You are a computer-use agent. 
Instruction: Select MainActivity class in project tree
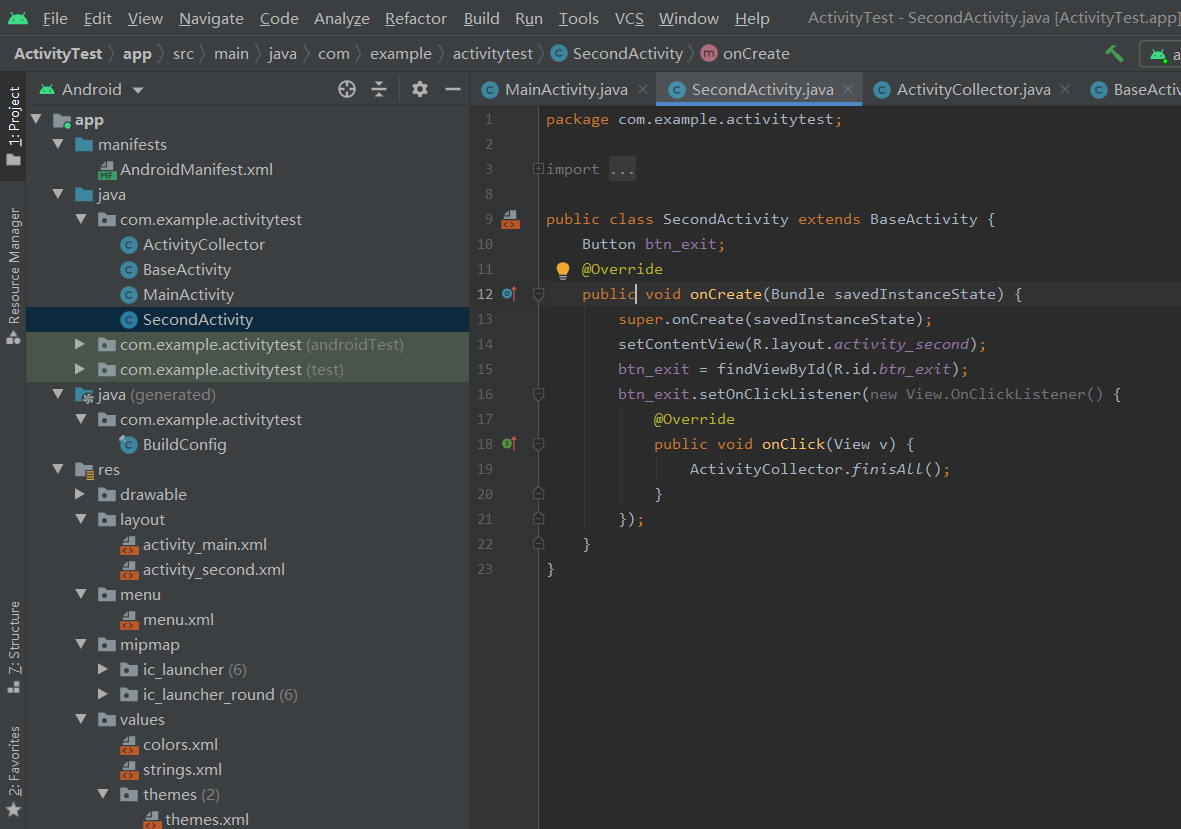point(188,294)
